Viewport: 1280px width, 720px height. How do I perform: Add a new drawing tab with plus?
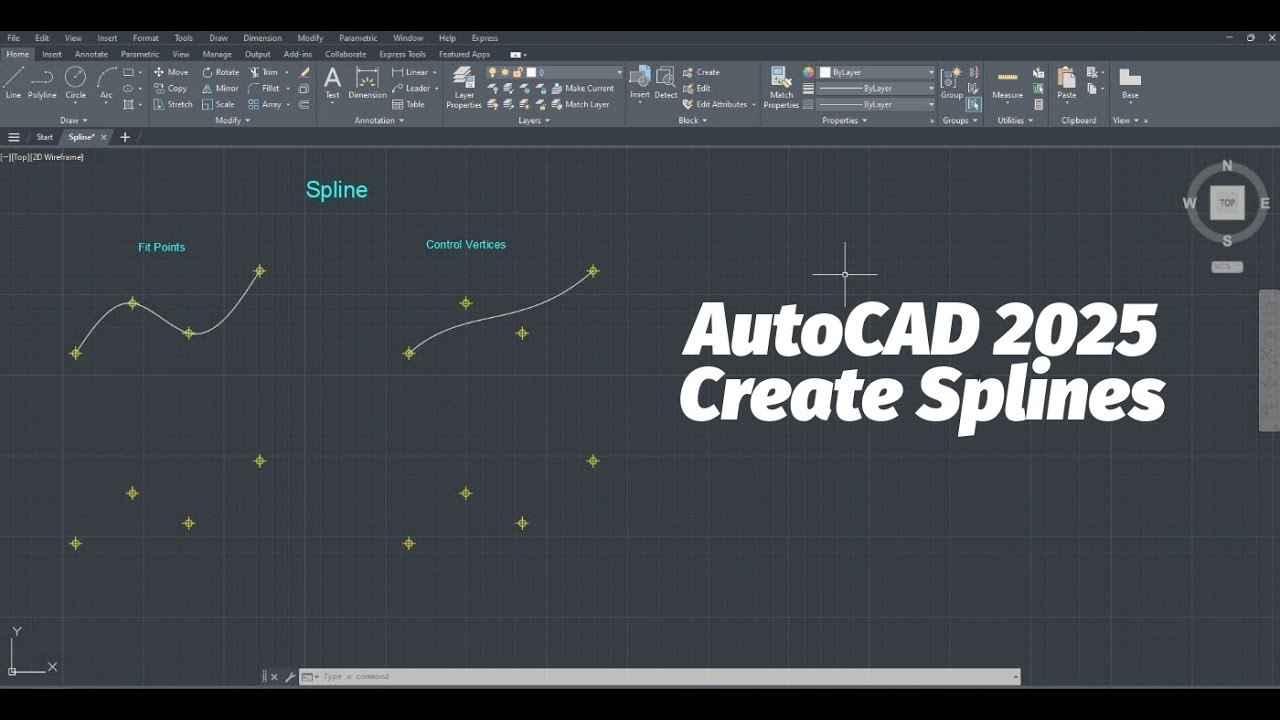tap(125, 137)
